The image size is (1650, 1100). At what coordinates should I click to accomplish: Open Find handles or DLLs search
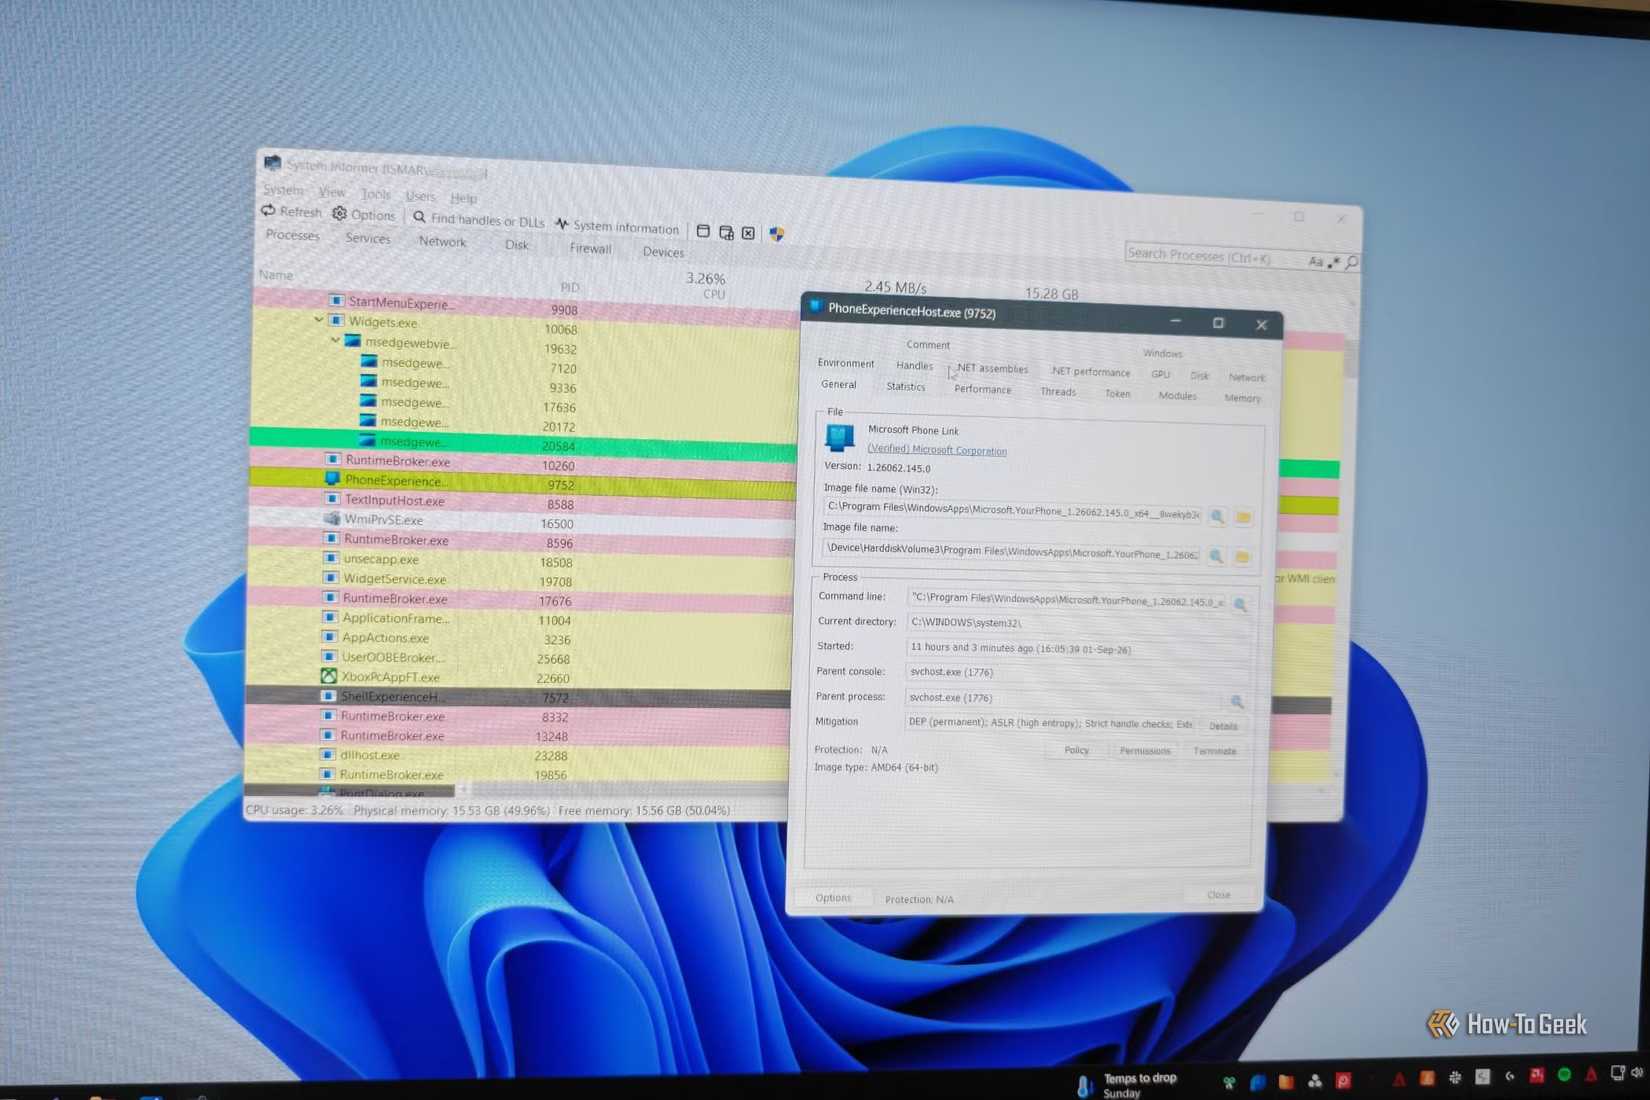point(479,220)
